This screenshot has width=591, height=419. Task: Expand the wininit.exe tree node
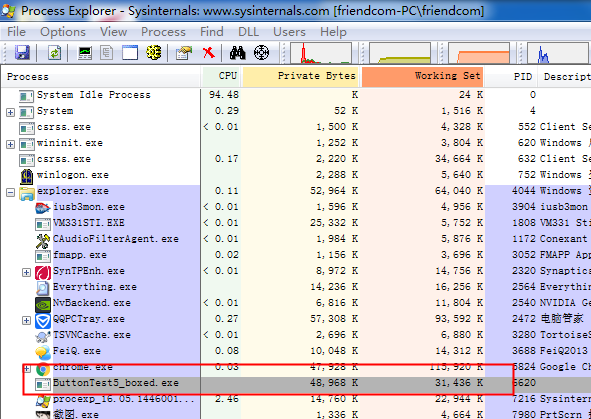click(x=11, y=144)
